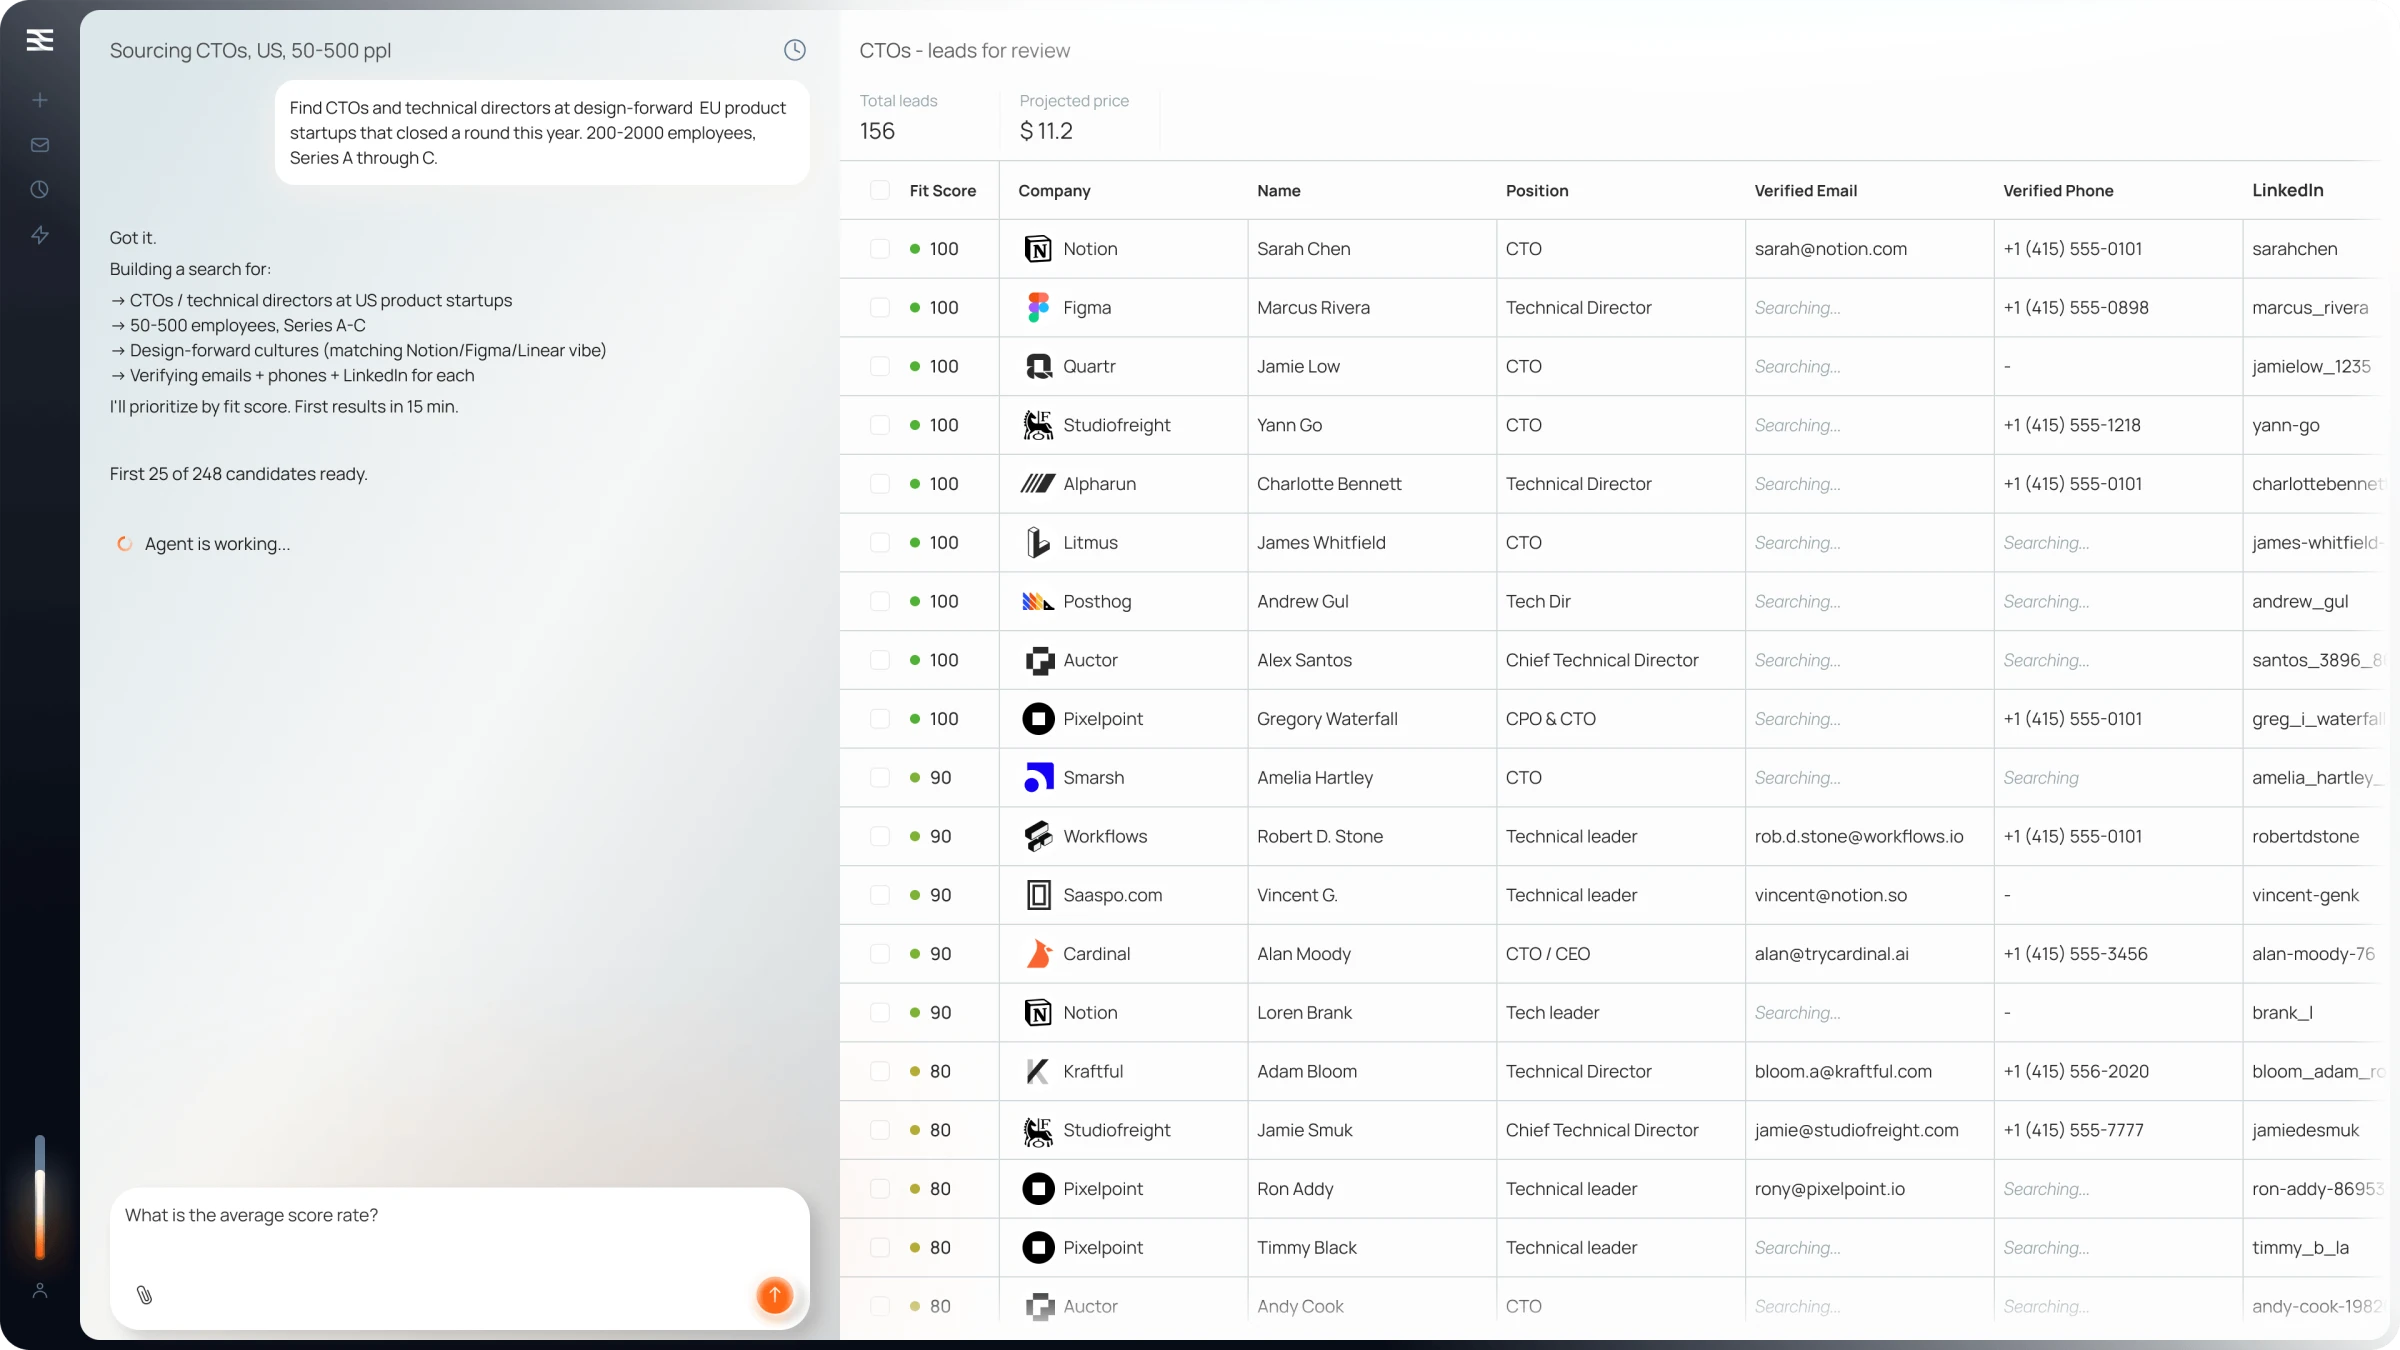
Task: Select the Charlotte Bennett row checkbox
Action: [880, 484]
